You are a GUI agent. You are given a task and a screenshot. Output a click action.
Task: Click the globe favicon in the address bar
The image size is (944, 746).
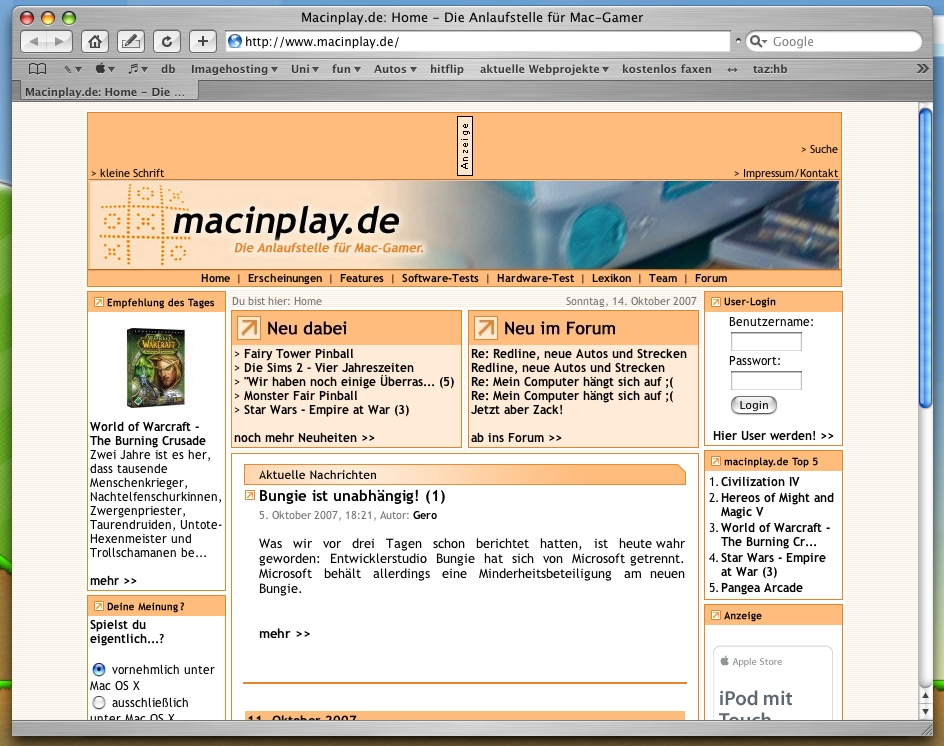tap(235, 42)
